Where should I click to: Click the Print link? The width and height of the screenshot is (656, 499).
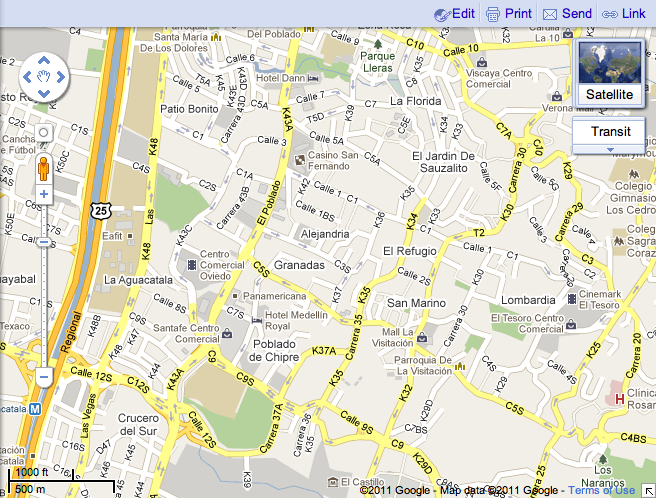point(518,13)
